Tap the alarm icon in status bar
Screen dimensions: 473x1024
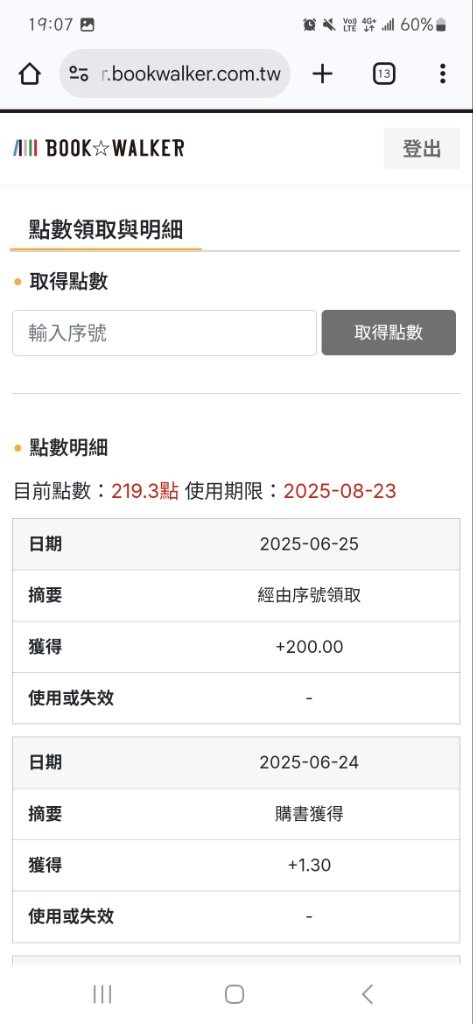(309, 25)
